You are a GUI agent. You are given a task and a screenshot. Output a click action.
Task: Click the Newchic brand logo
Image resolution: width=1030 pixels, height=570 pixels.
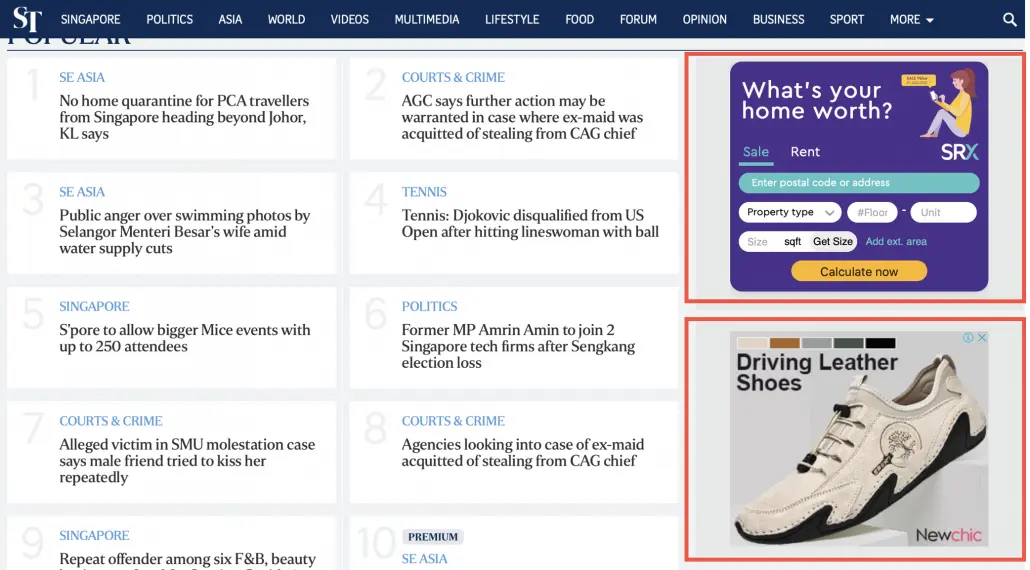click(x=949, y=535)
